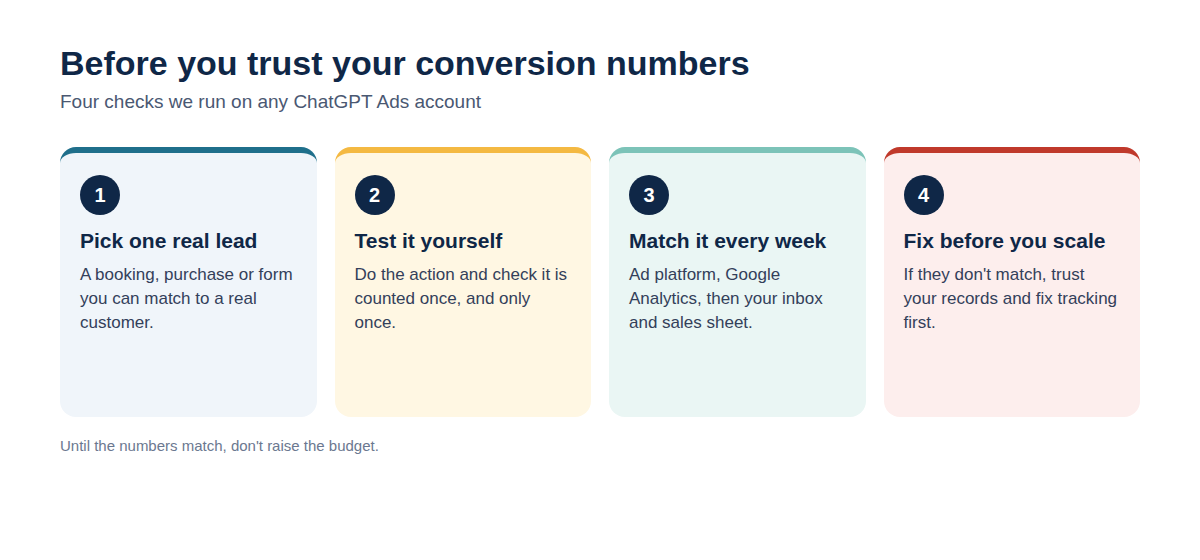The height and width of the screenshot is (560, 1200).
Task: Click the yellow top stripe of card two
Action: pyautogui.click(x=463, y=150)
